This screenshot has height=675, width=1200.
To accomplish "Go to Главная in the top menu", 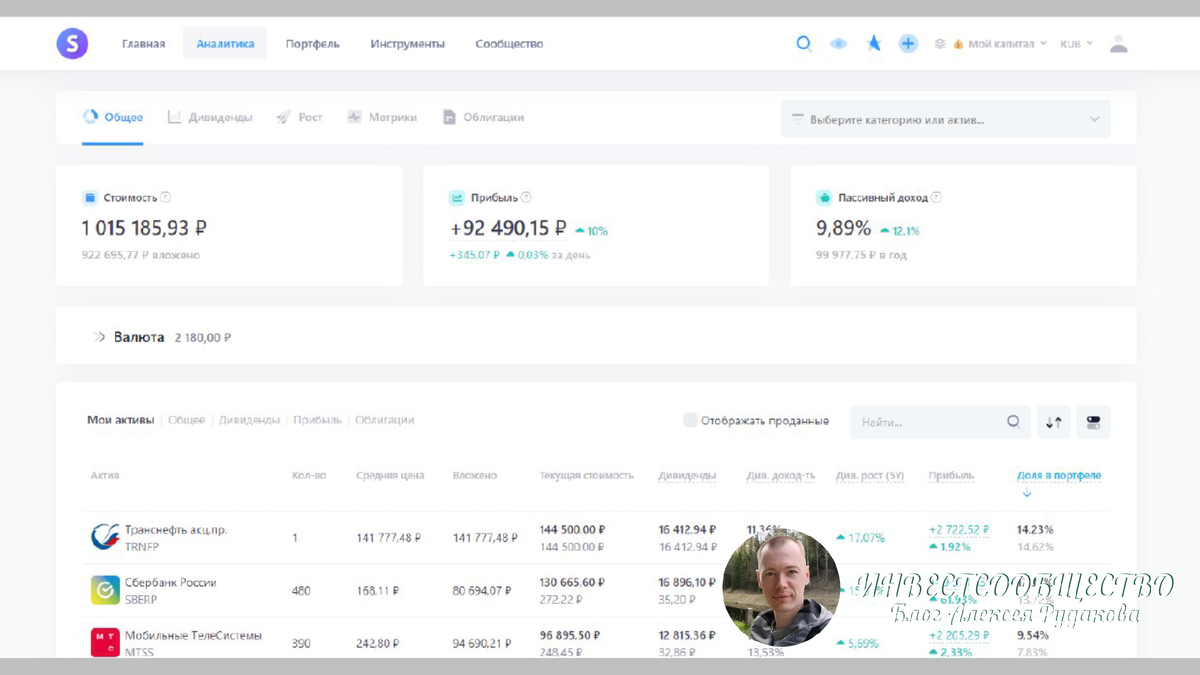I will [x=143, y=44].
